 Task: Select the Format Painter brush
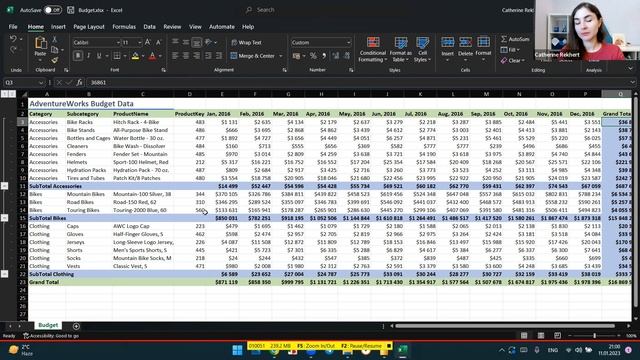[x=55, y=60]
